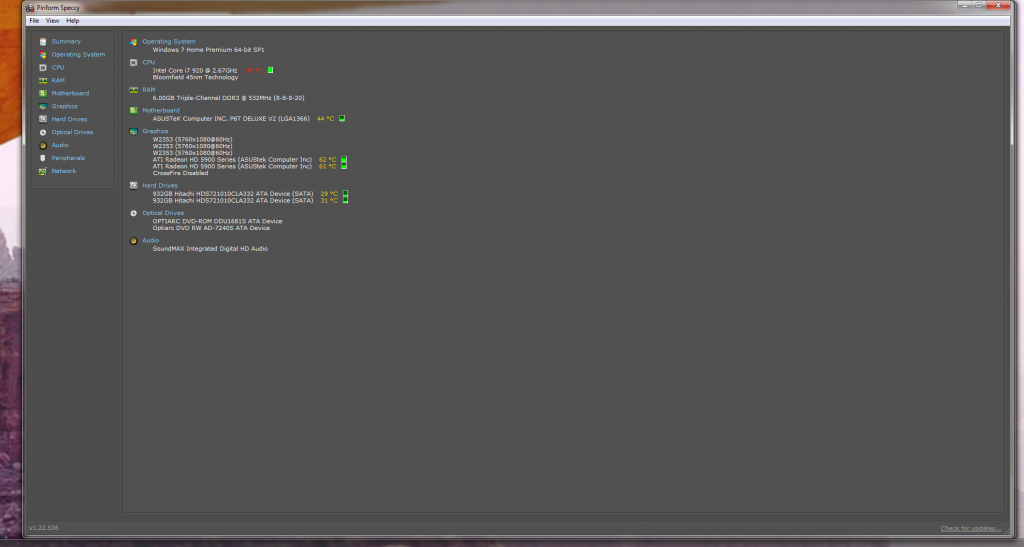Click the motherboard 44 °C temperature indicator
The width and height of the screenshot is (1024, 547).
pyautogui.click(x=342, y=118)
